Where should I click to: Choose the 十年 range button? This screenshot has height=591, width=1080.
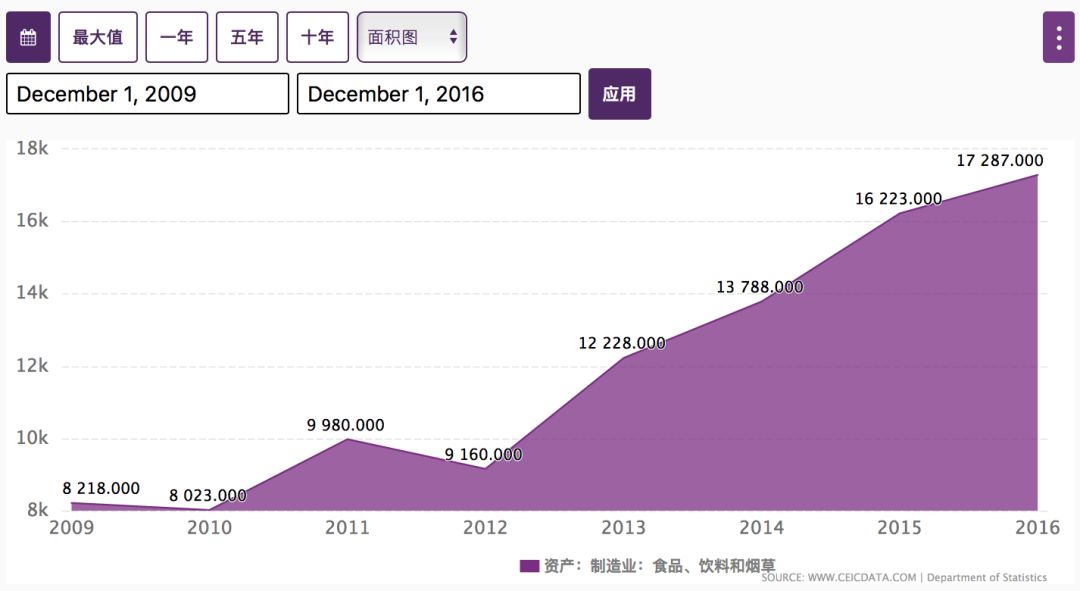click(x=317, y=38)
